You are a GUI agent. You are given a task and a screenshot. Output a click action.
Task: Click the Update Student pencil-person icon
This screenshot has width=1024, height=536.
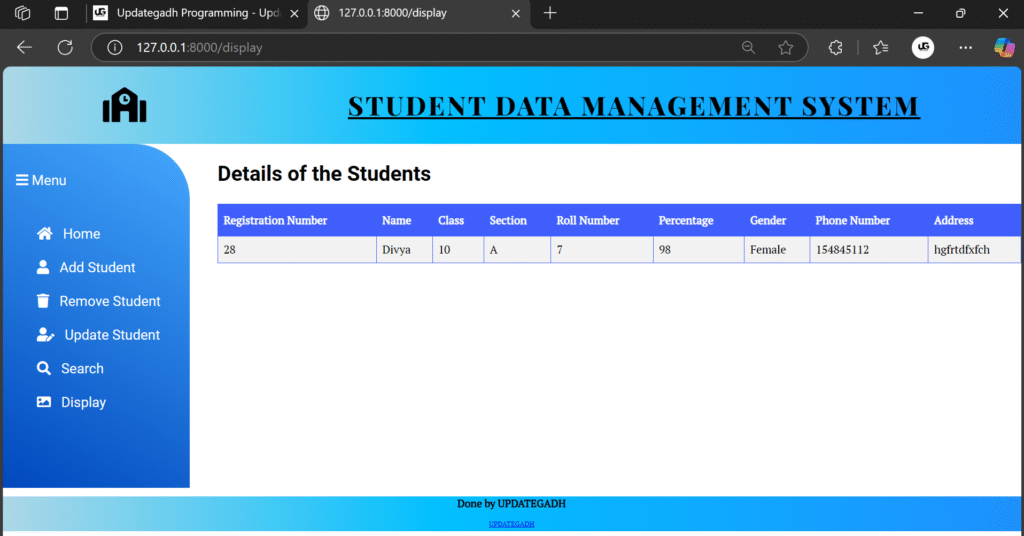point(45,335)
